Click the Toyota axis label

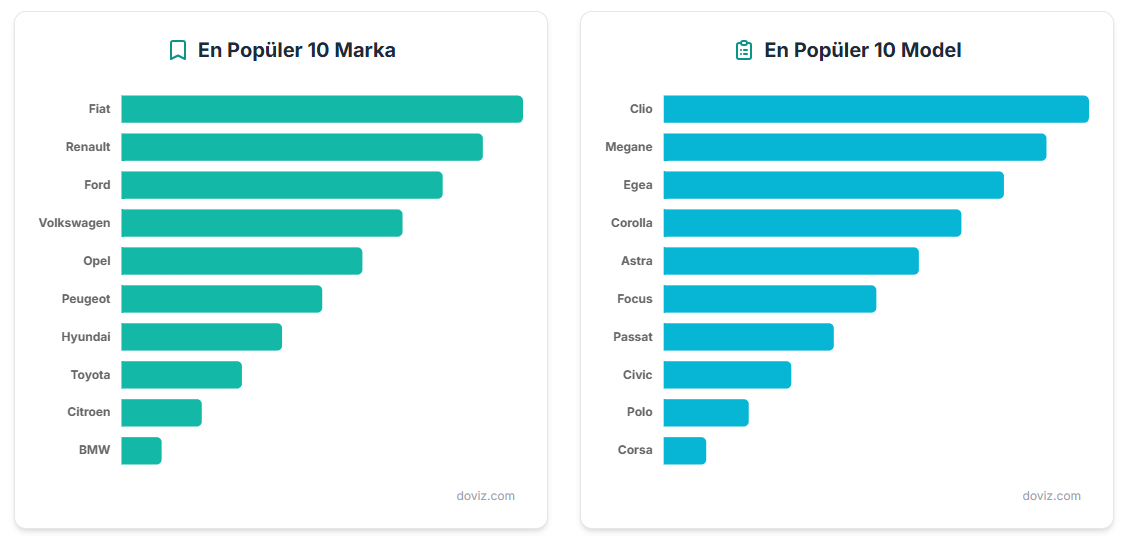pos(90,375)
